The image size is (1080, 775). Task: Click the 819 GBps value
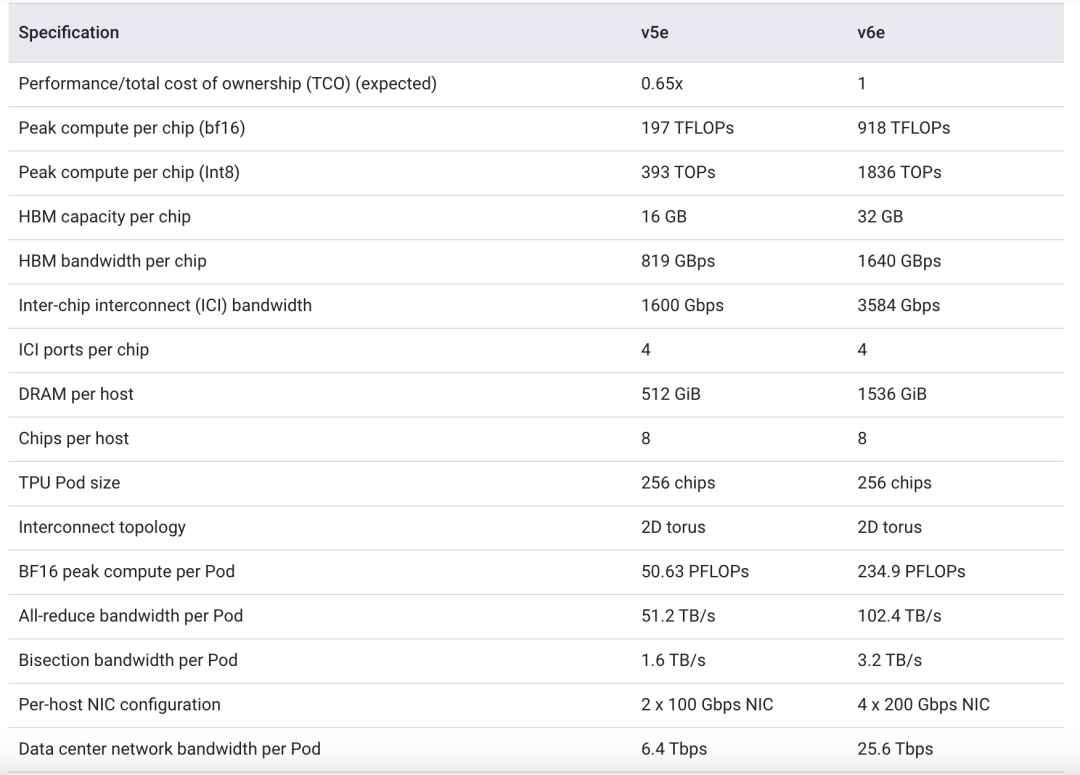point(678,261)
